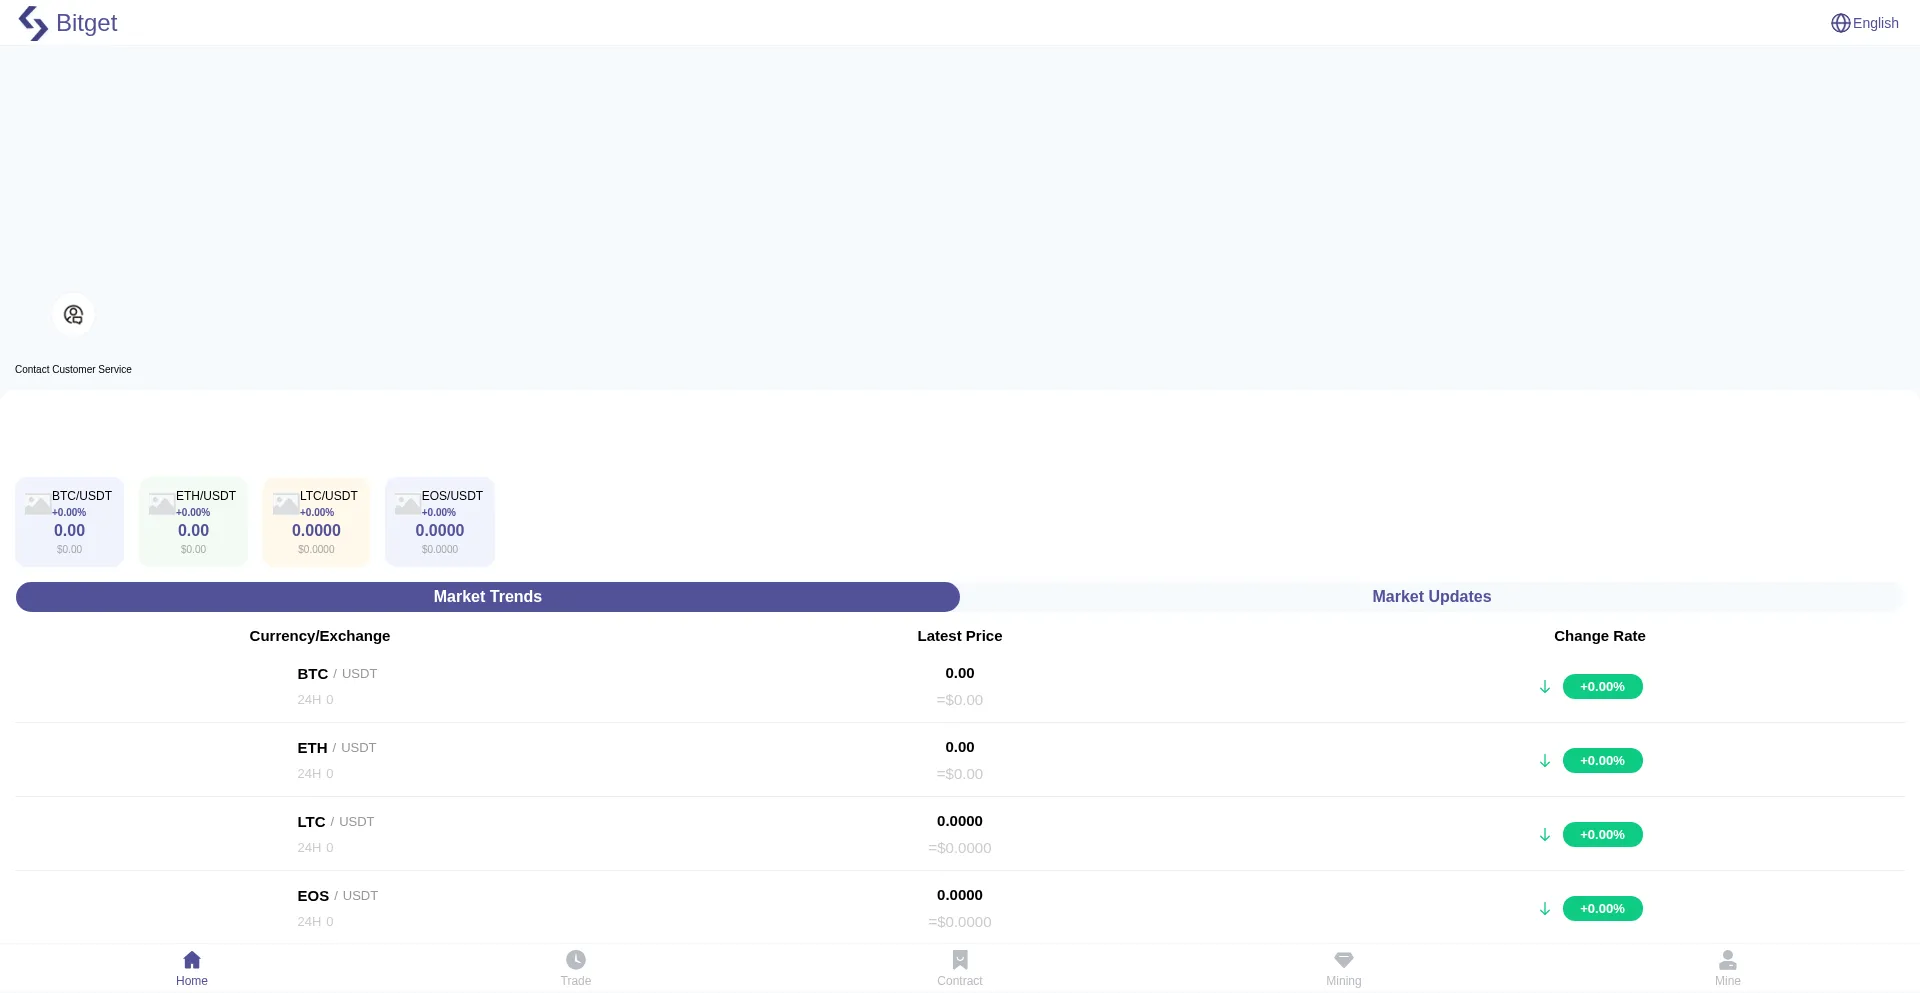Open the English language selector

pos(1864,23)
